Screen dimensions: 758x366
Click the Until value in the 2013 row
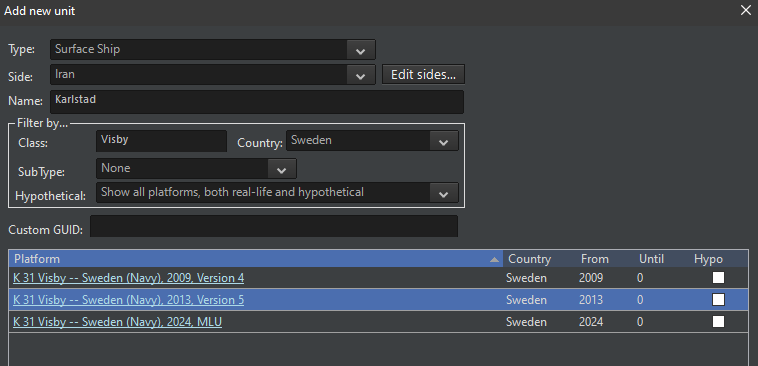[x=640, y=300]
